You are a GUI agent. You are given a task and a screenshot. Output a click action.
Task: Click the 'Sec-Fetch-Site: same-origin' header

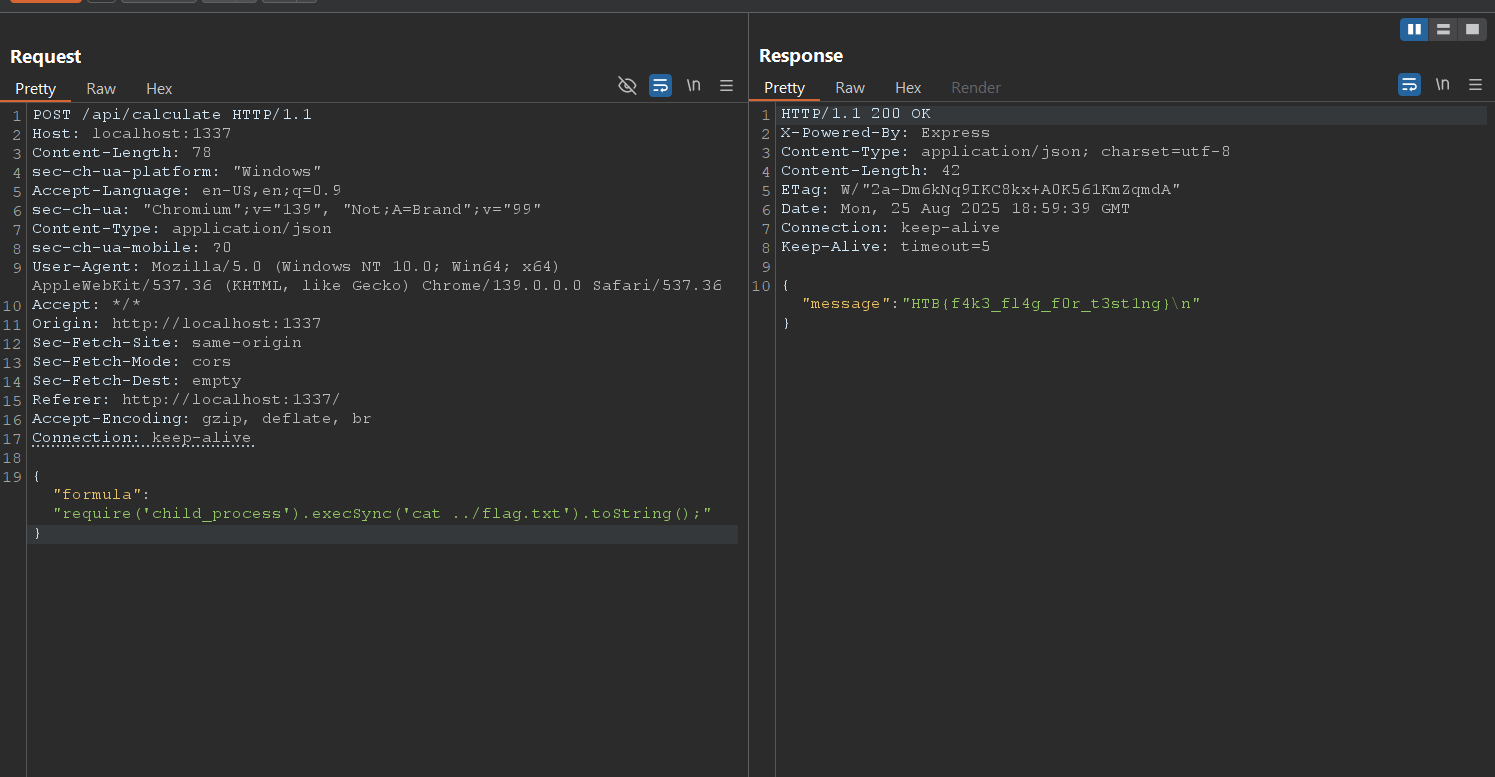[x=167, y=343]
